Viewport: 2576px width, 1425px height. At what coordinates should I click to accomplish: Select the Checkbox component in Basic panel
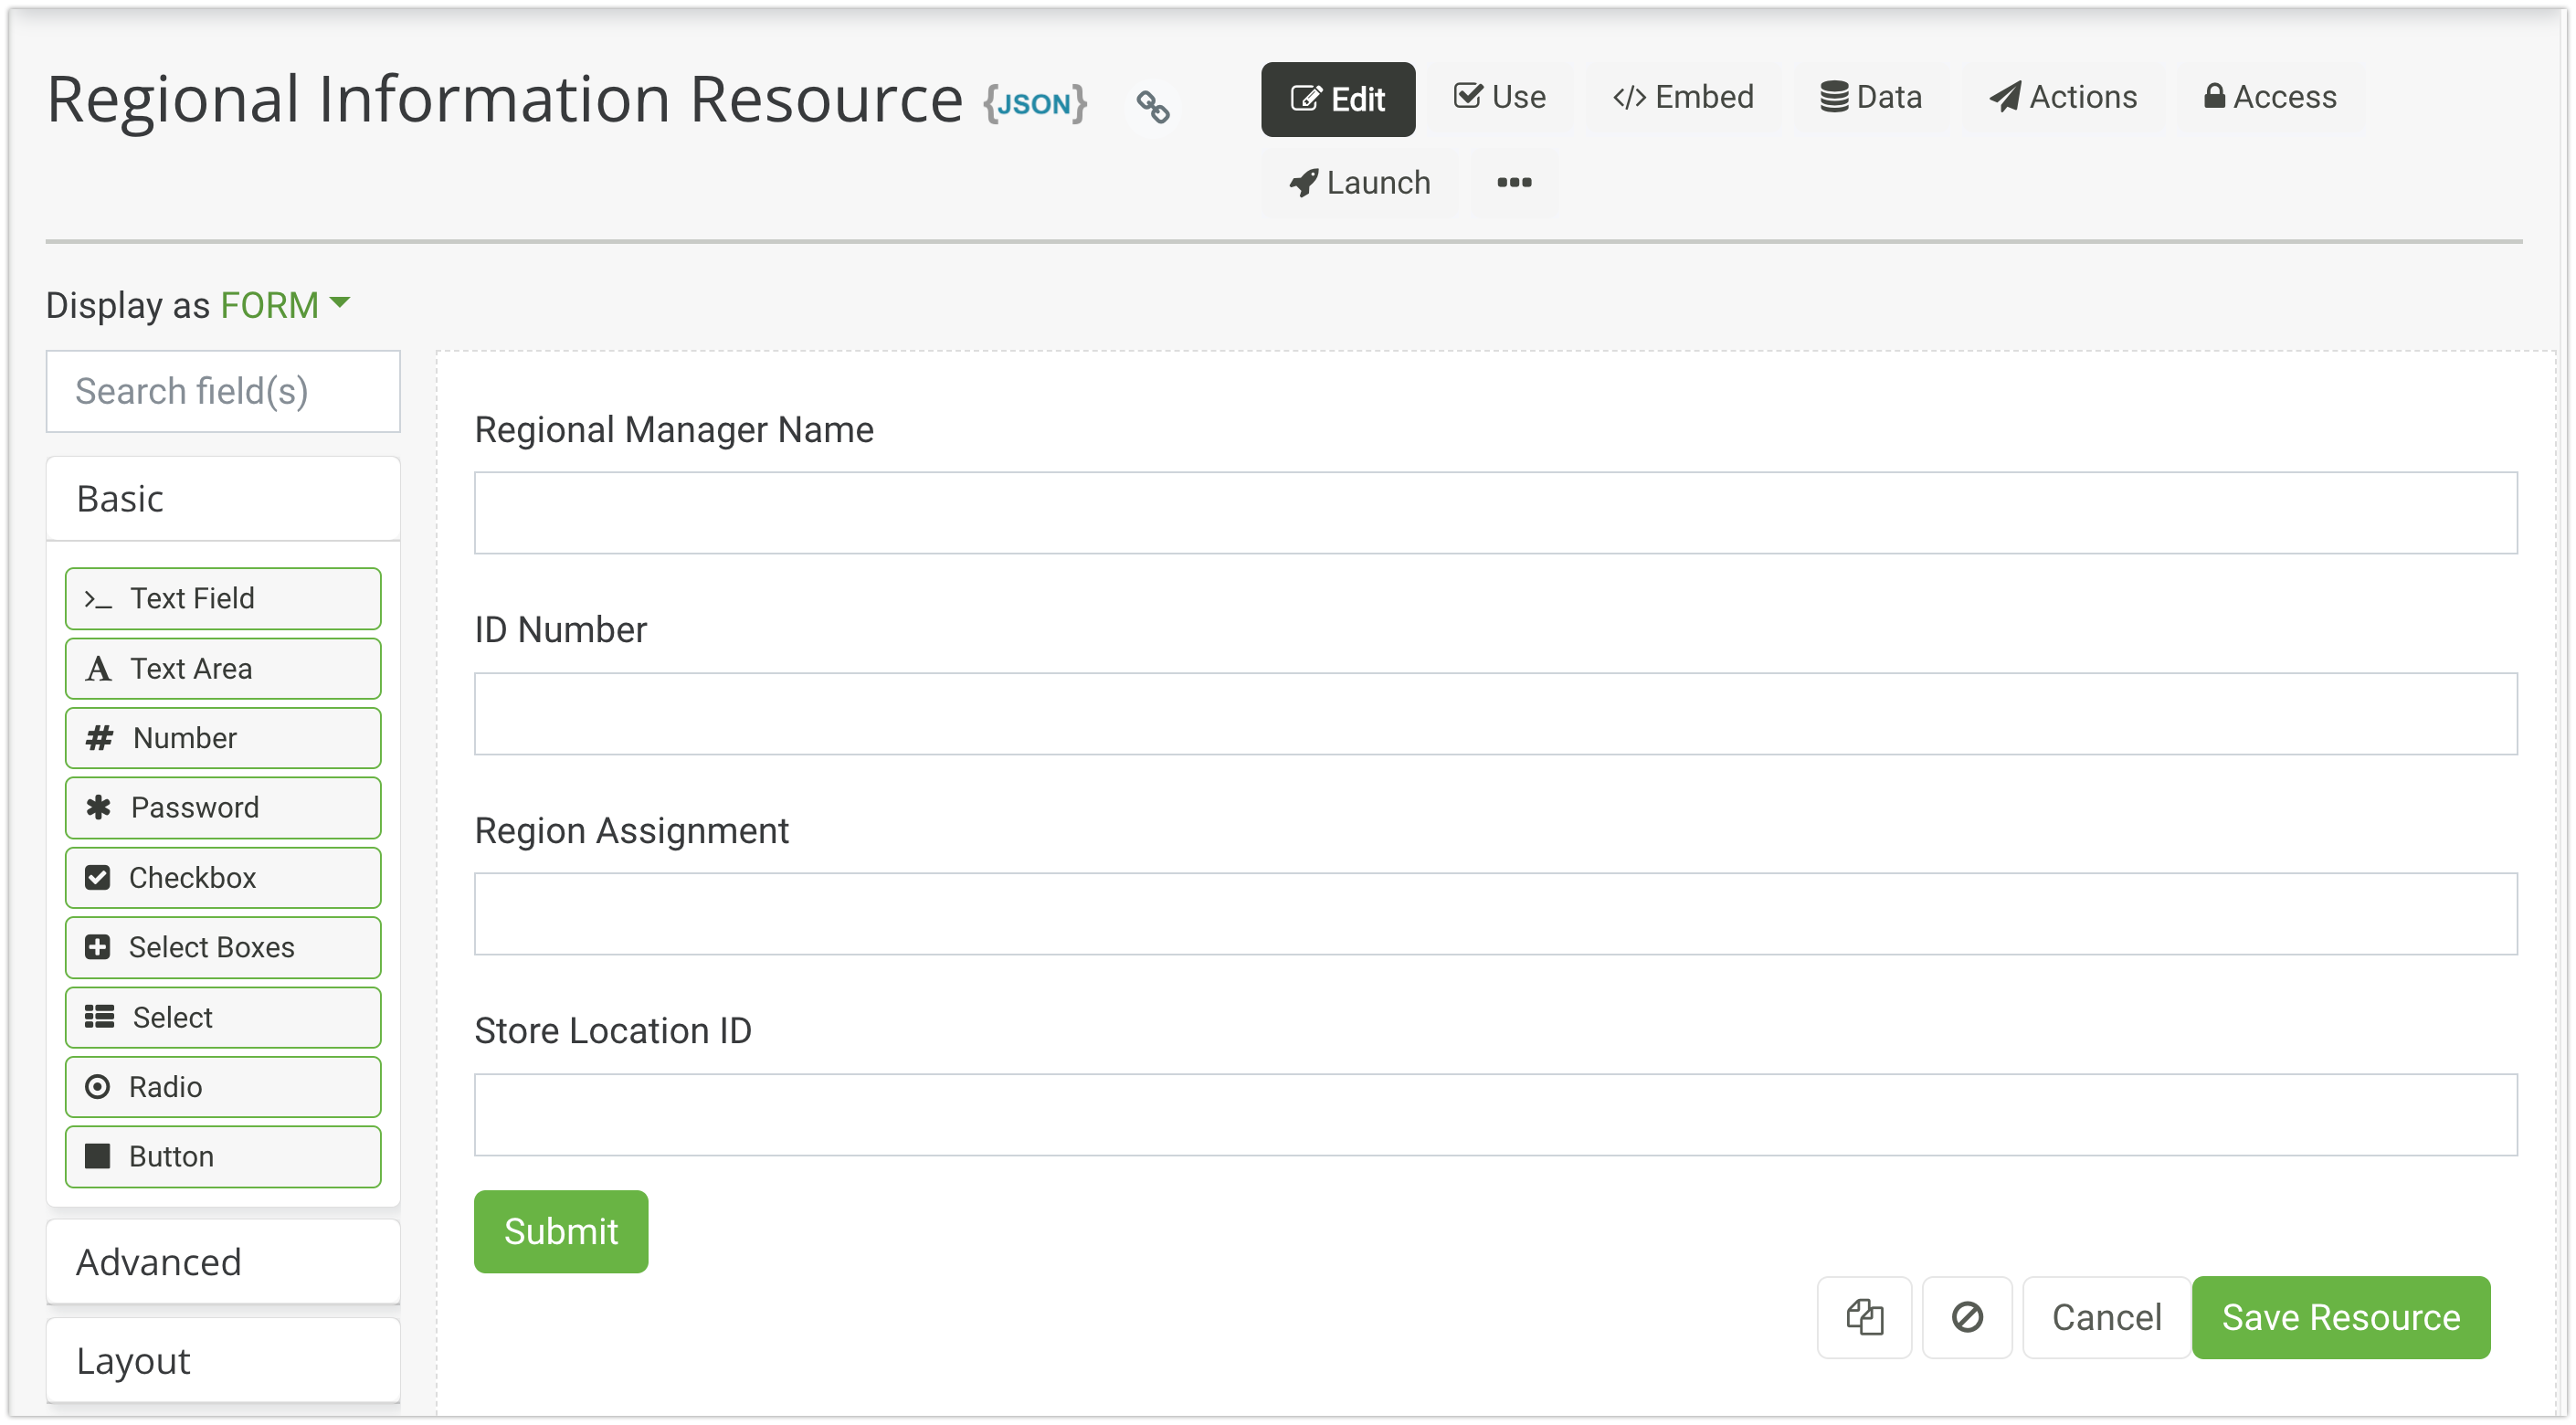pos(223,877)
